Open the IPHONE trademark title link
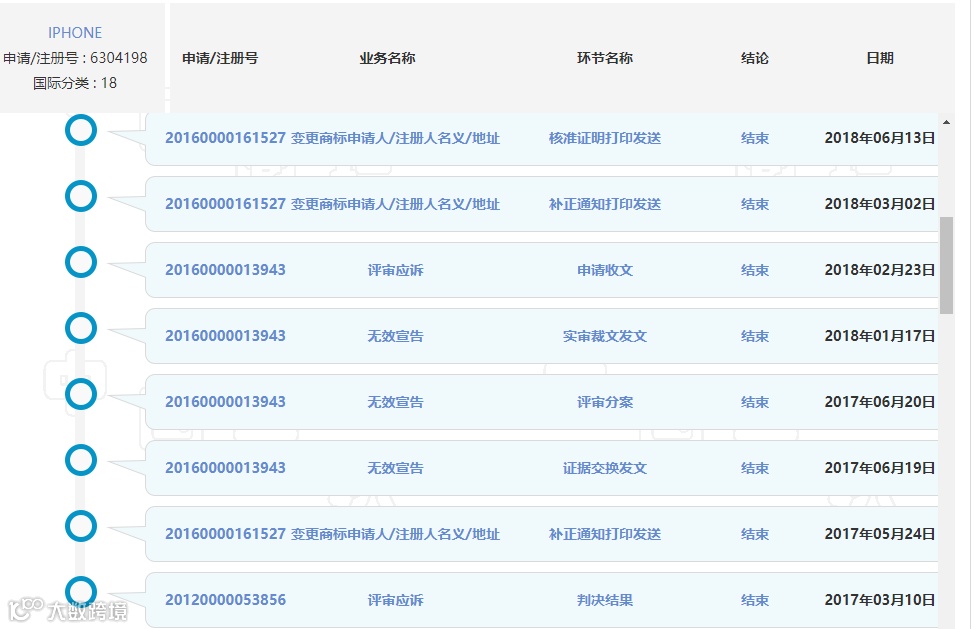 75,32
